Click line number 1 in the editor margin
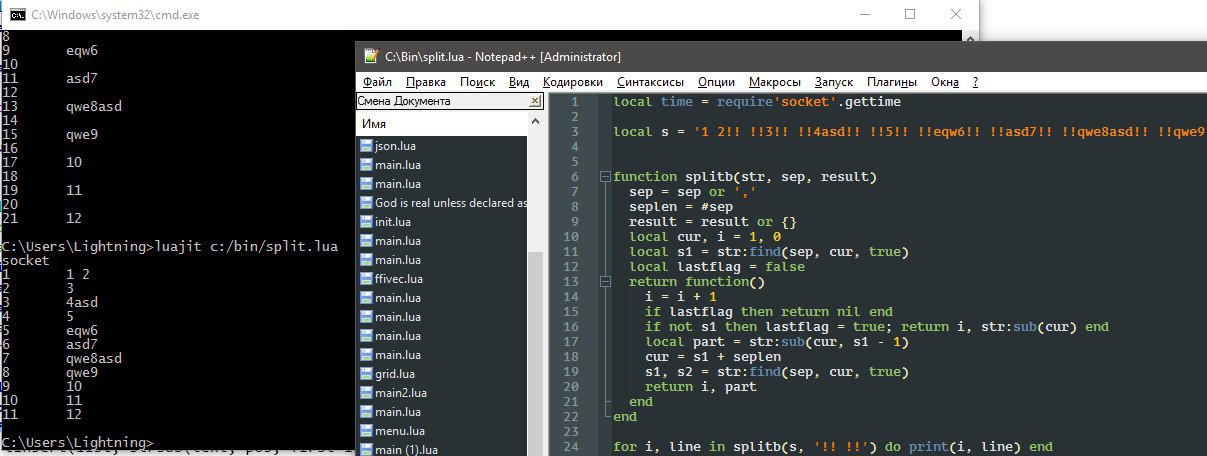 tap(574, 102)
